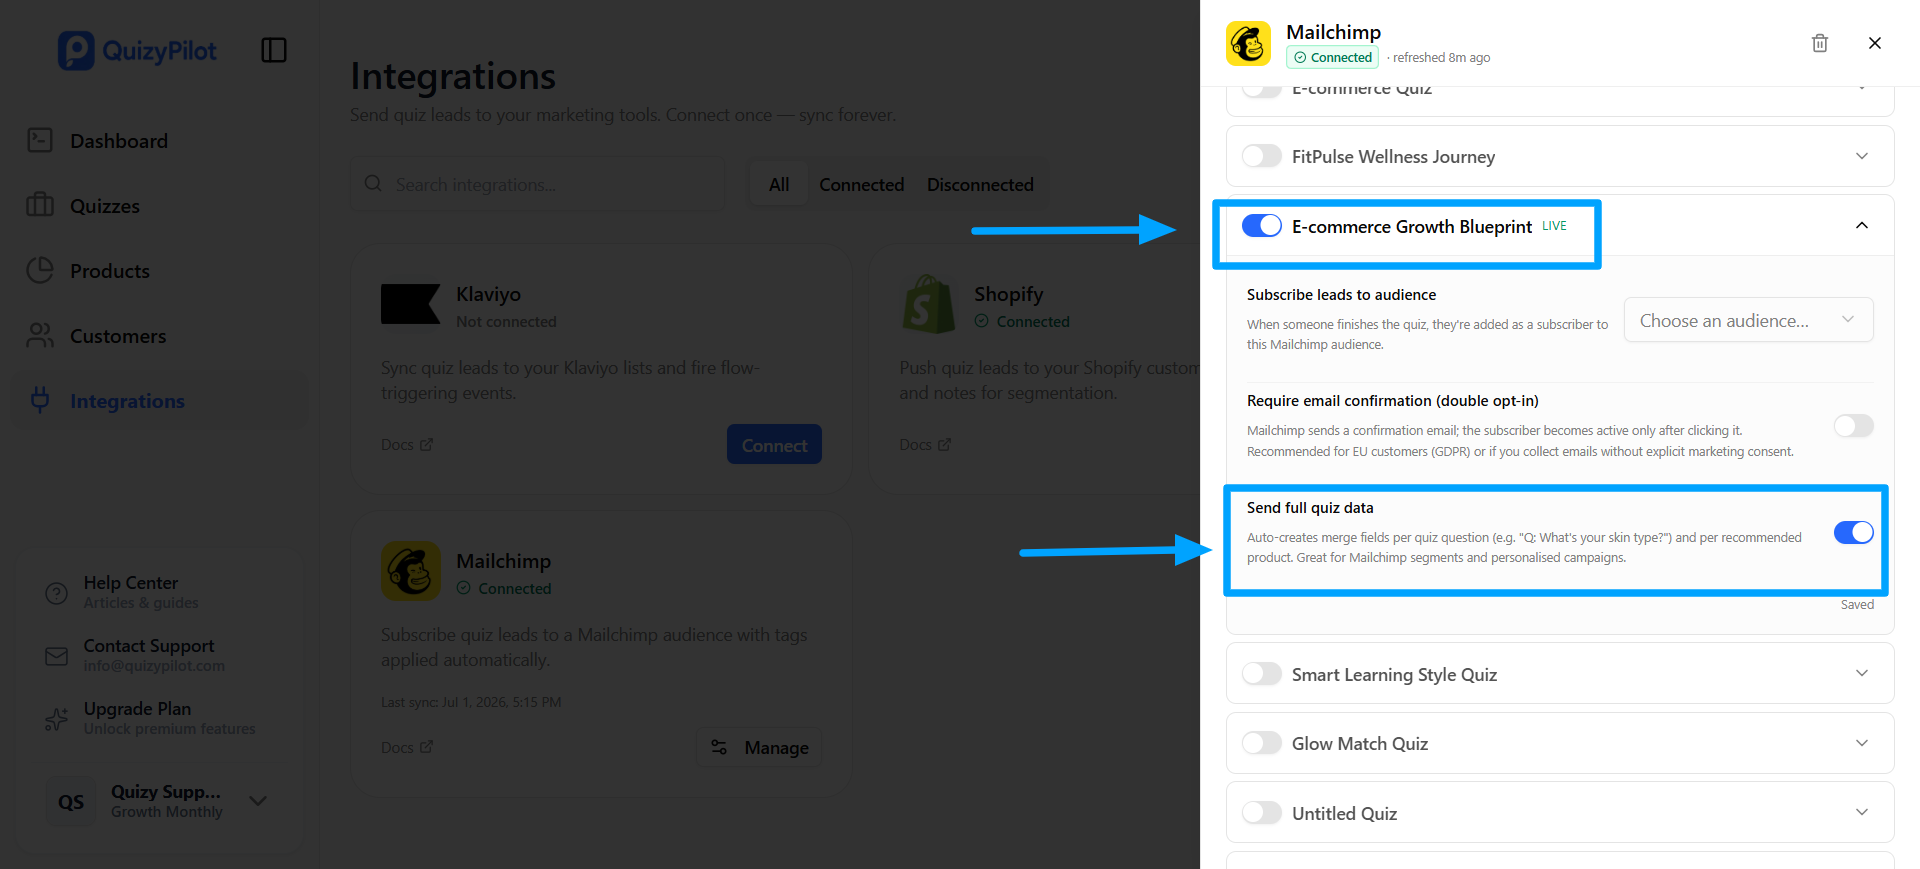Enable double opt-in email confirmation

pyautogui.click(x=1854, y=426)
